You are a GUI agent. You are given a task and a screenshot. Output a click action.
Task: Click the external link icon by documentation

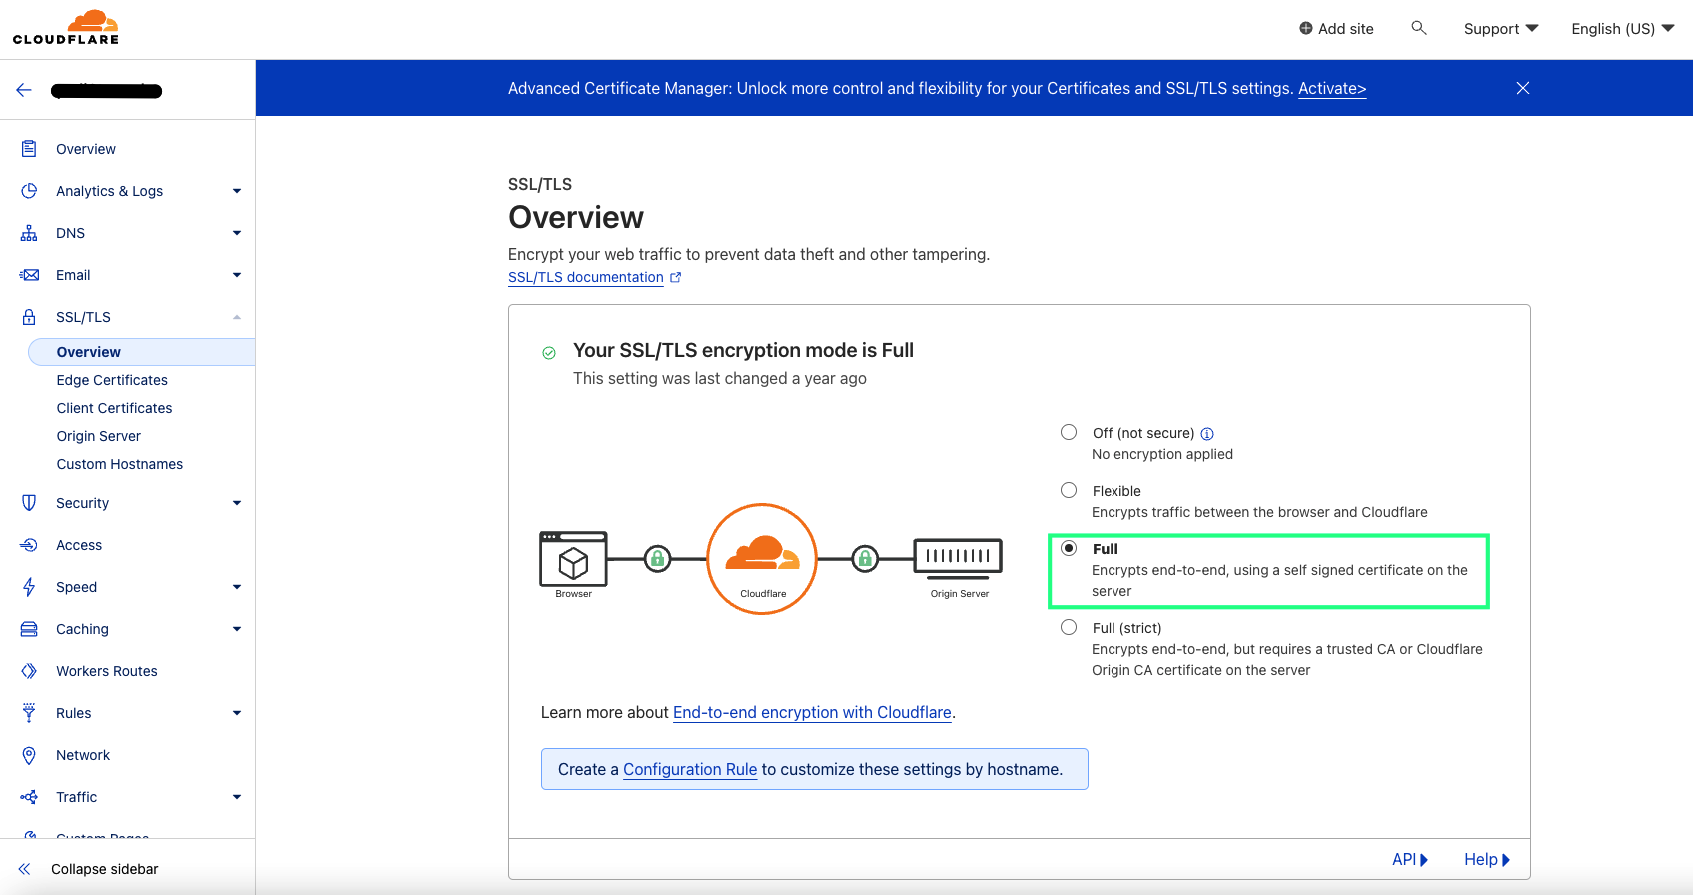675,278
